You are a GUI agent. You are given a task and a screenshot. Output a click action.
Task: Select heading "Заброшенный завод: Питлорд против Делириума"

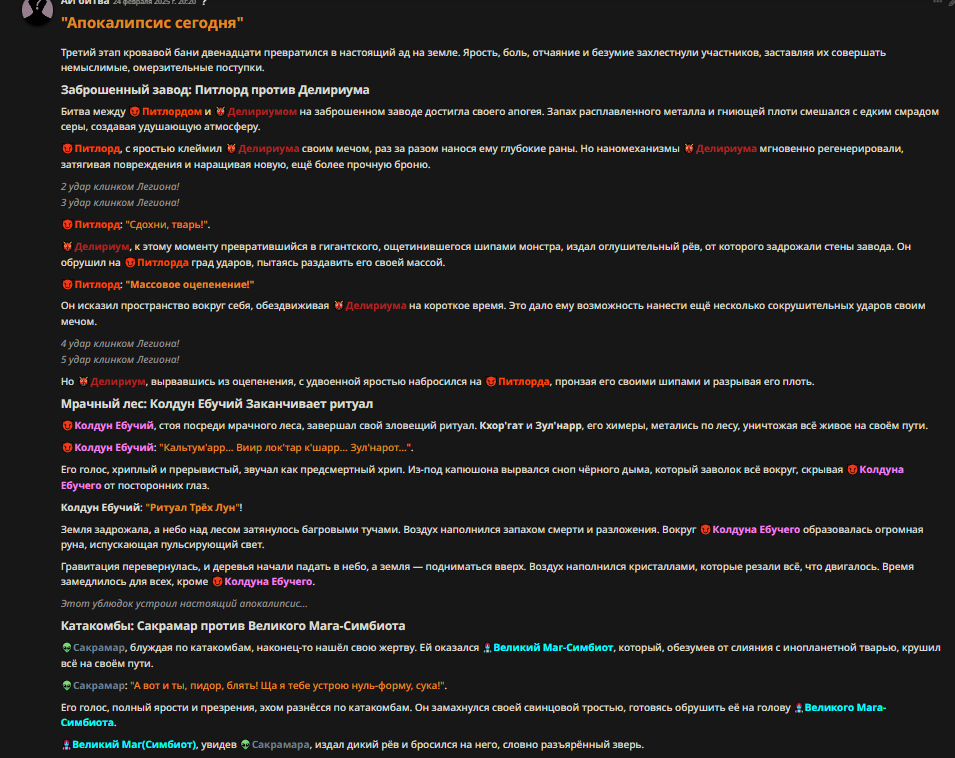[x=215, y=89]
